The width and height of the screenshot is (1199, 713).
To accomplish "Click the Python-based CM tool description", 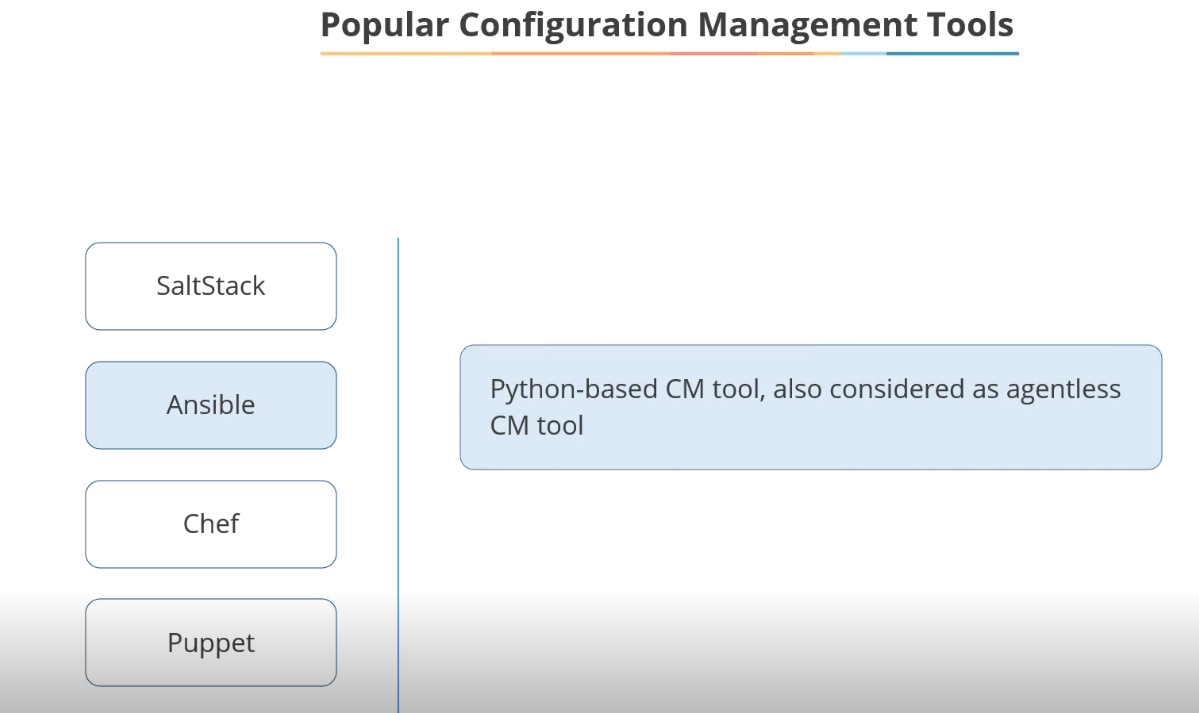I will (811, 407).
